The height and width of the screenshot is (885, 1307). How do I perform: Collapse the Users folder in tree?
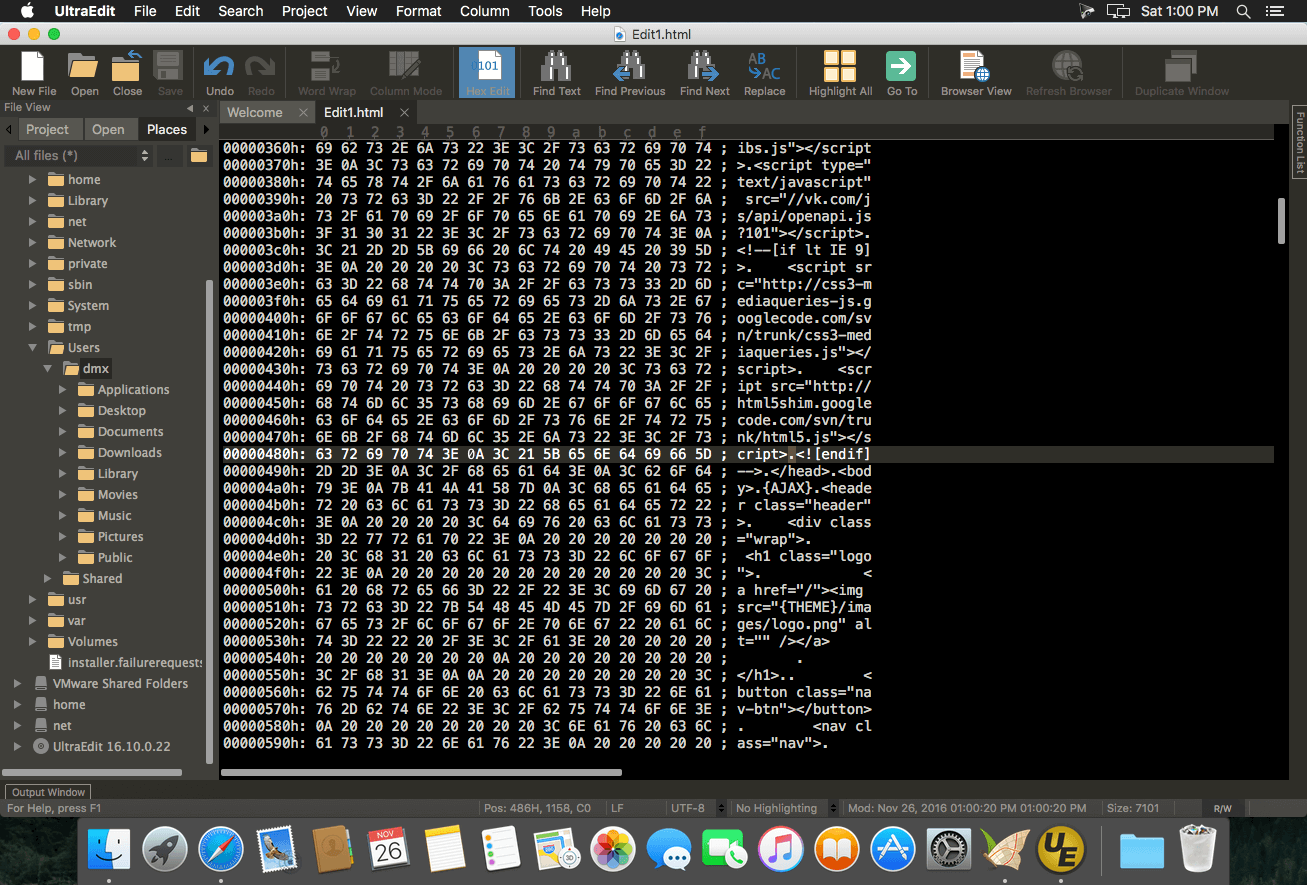(33, 348)
